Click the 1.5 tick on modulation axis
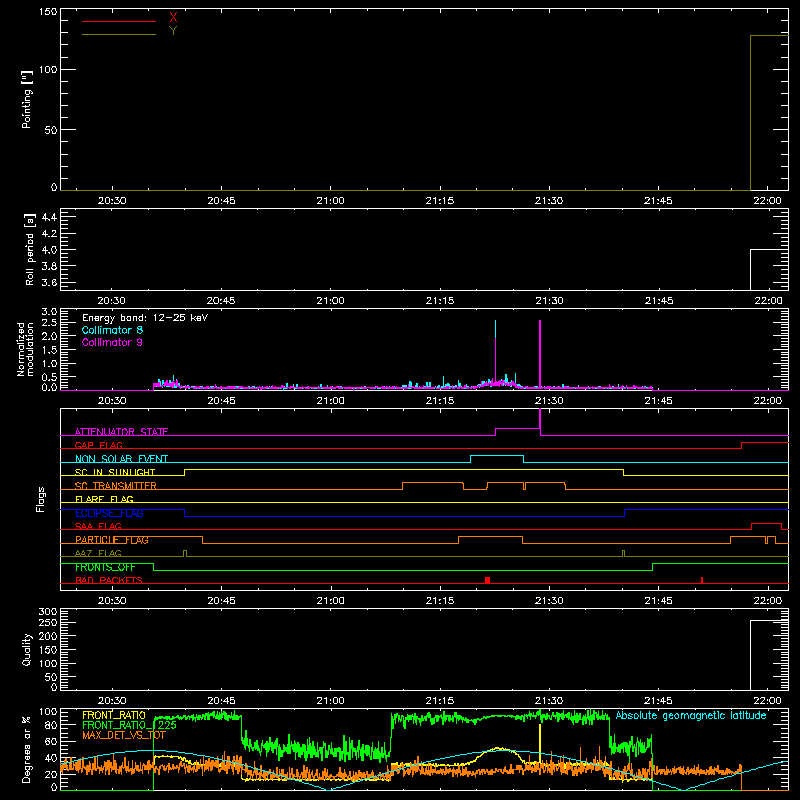800x800 pixels. [49, 350]
